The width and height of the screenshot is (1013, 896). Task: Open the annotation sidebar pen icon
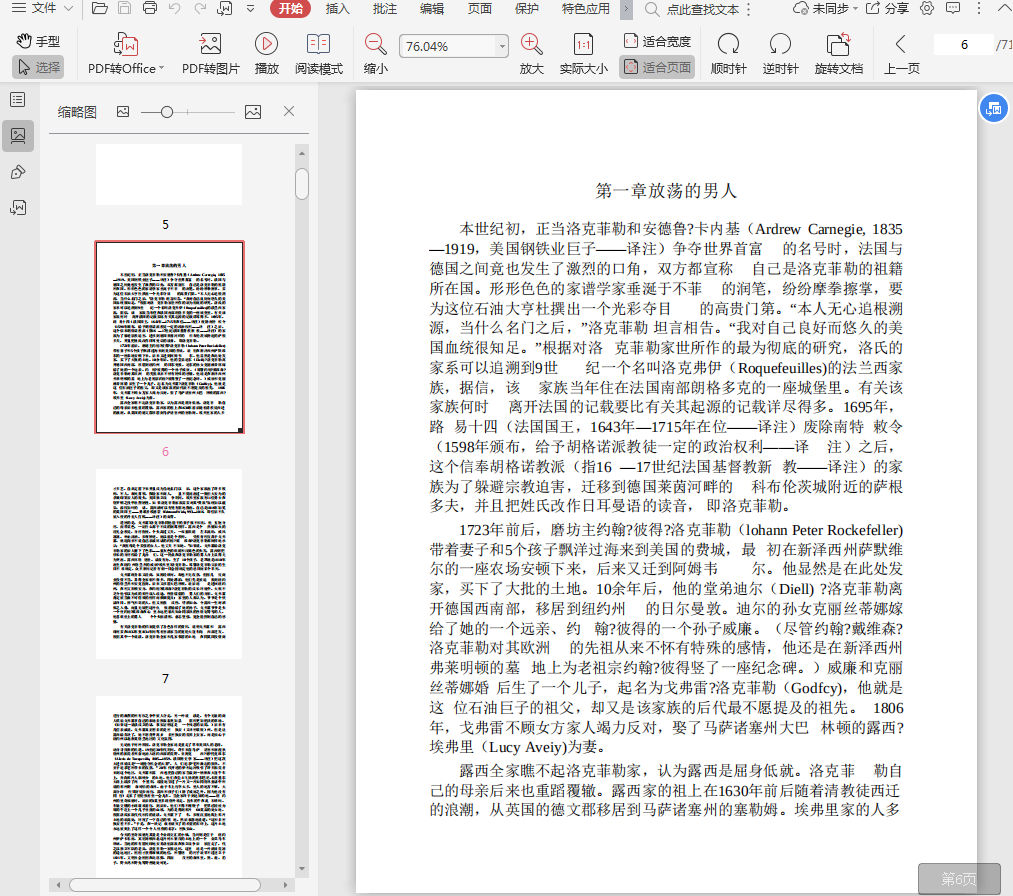pos(18,172)
